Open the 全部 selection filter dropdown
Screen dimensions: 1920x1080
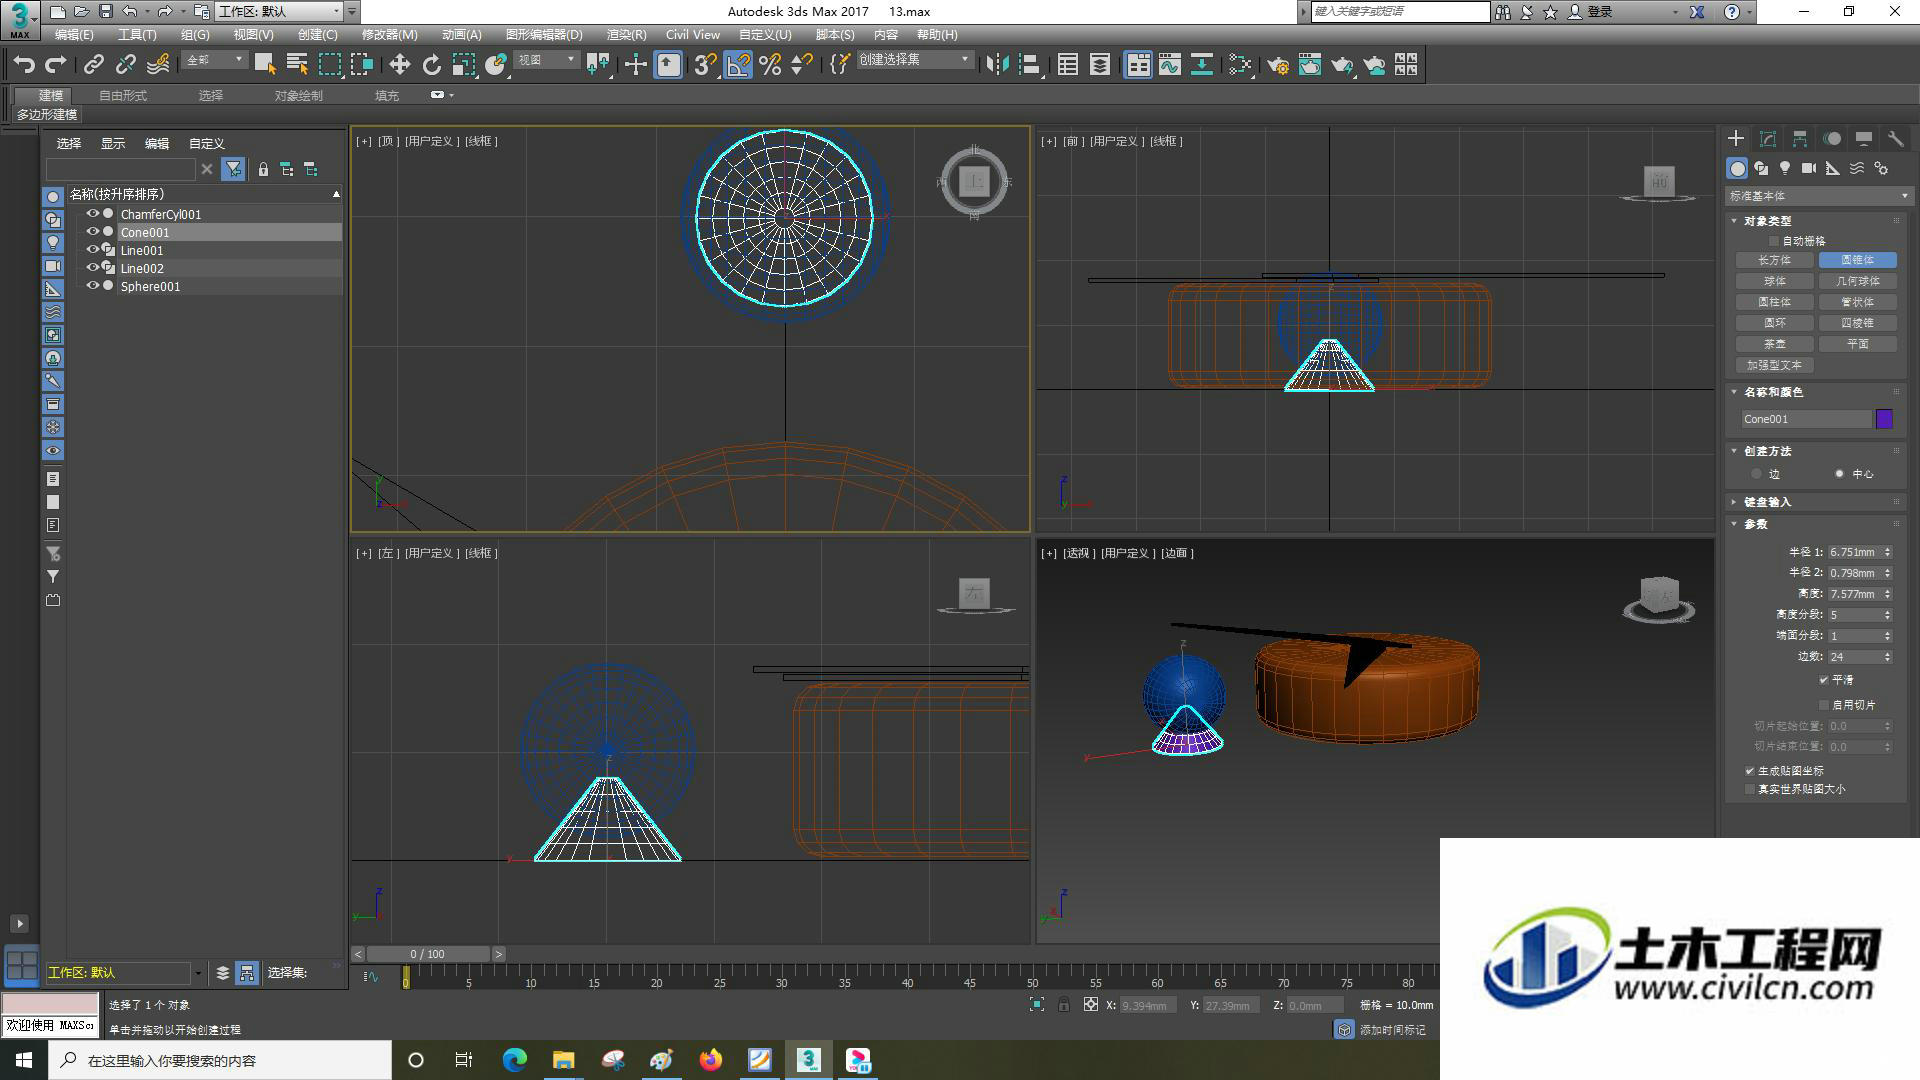coord(214,60)
